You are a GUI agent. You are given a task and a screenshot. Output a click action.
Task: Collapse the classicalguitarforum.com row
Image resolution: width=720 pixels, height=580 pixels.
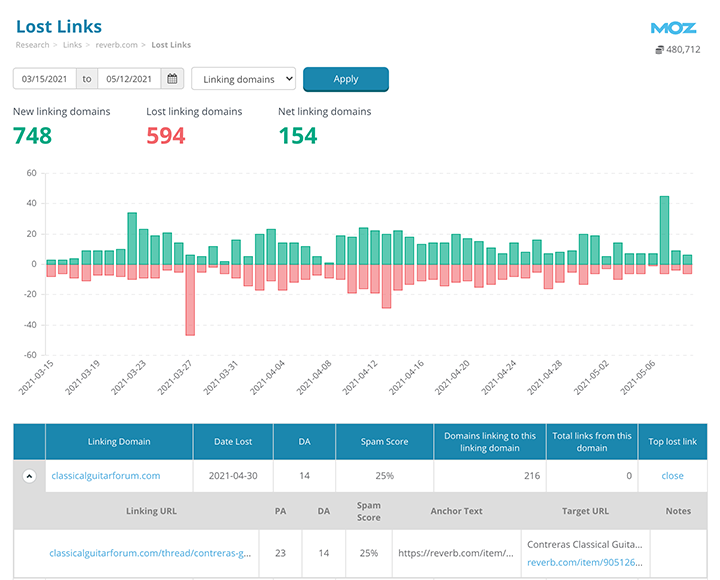(x=29, y=476)
